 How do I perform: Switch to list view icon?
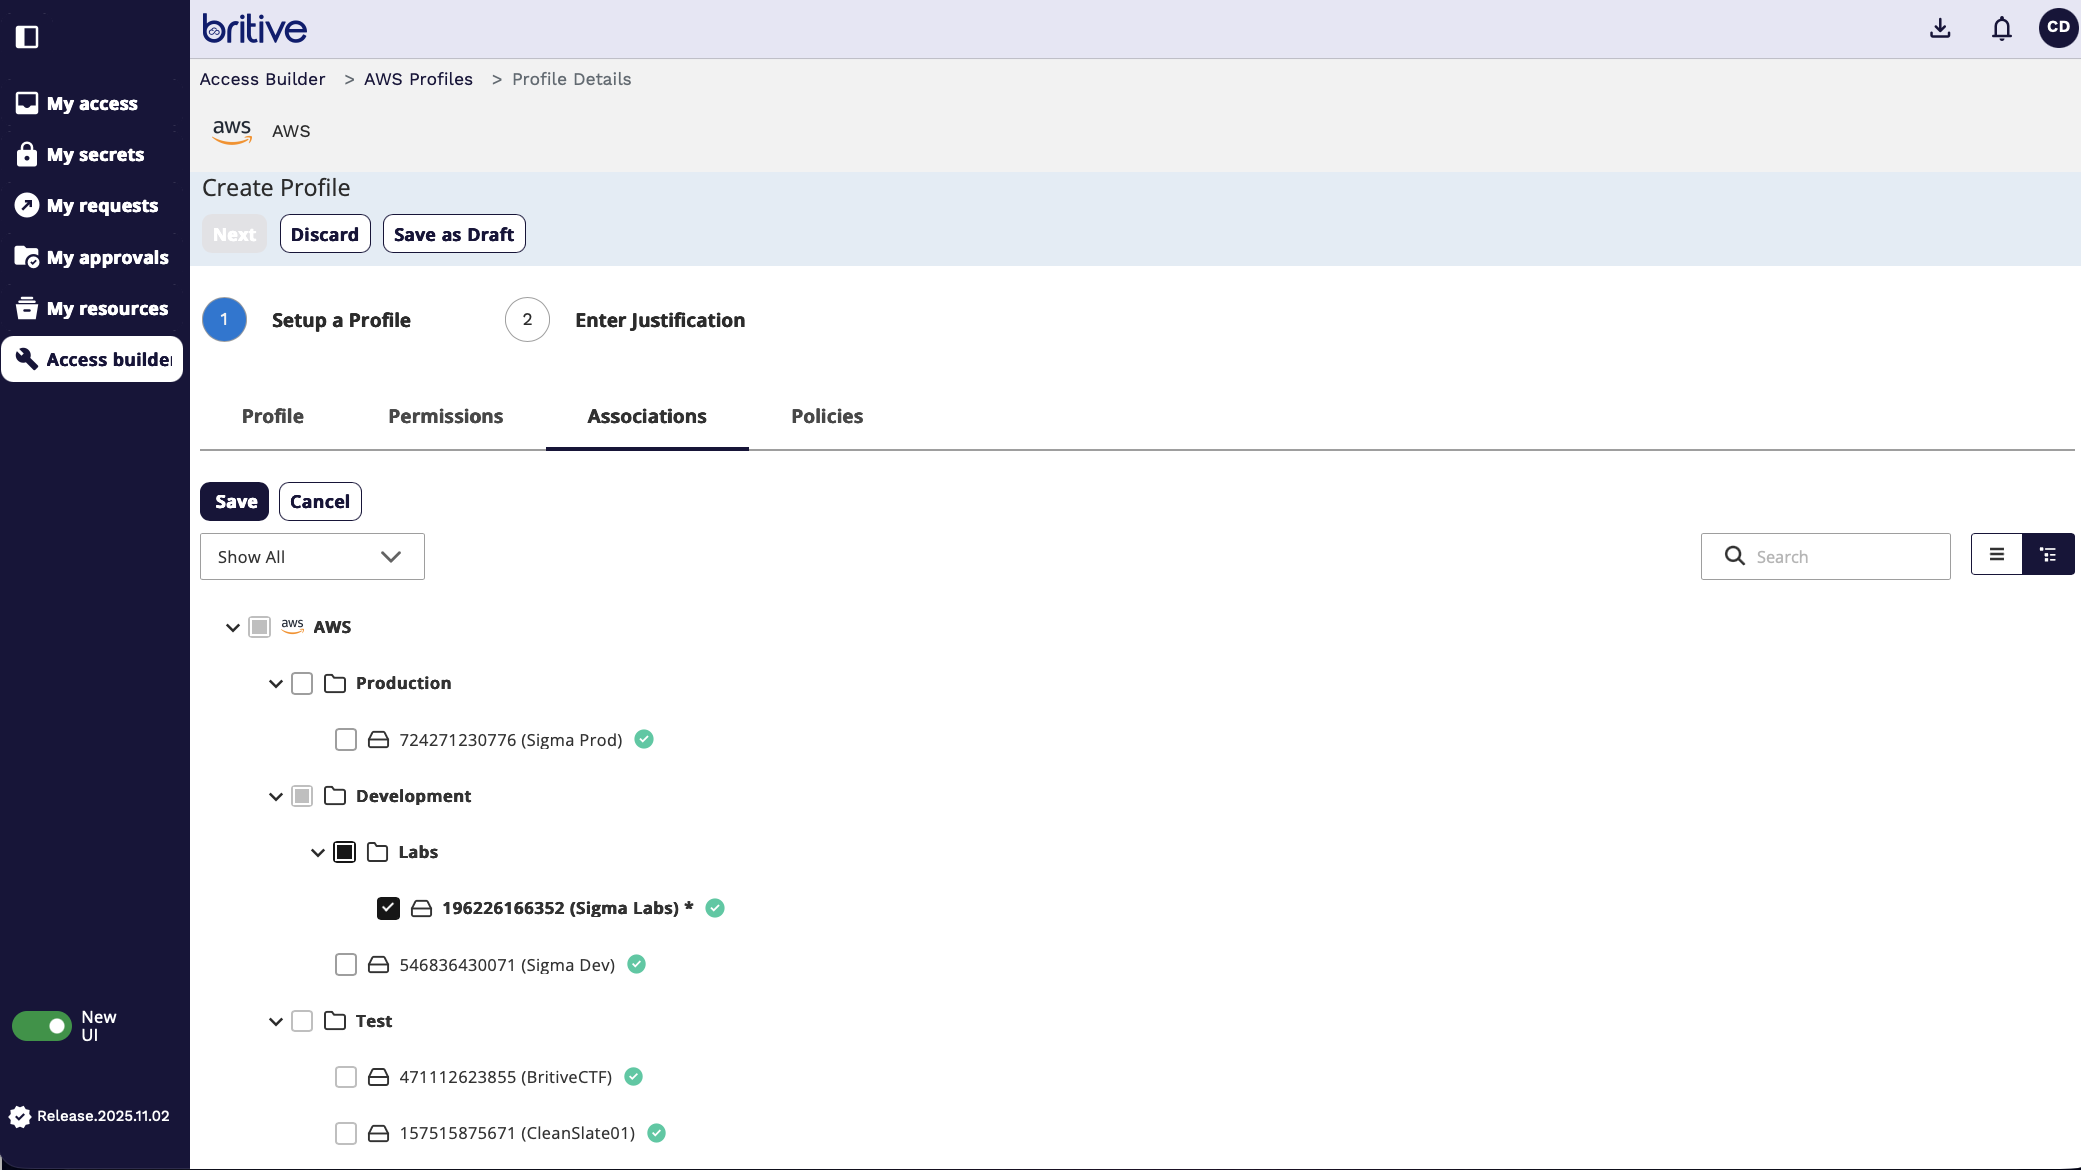pyautogui.click(x=1996, y=554)
